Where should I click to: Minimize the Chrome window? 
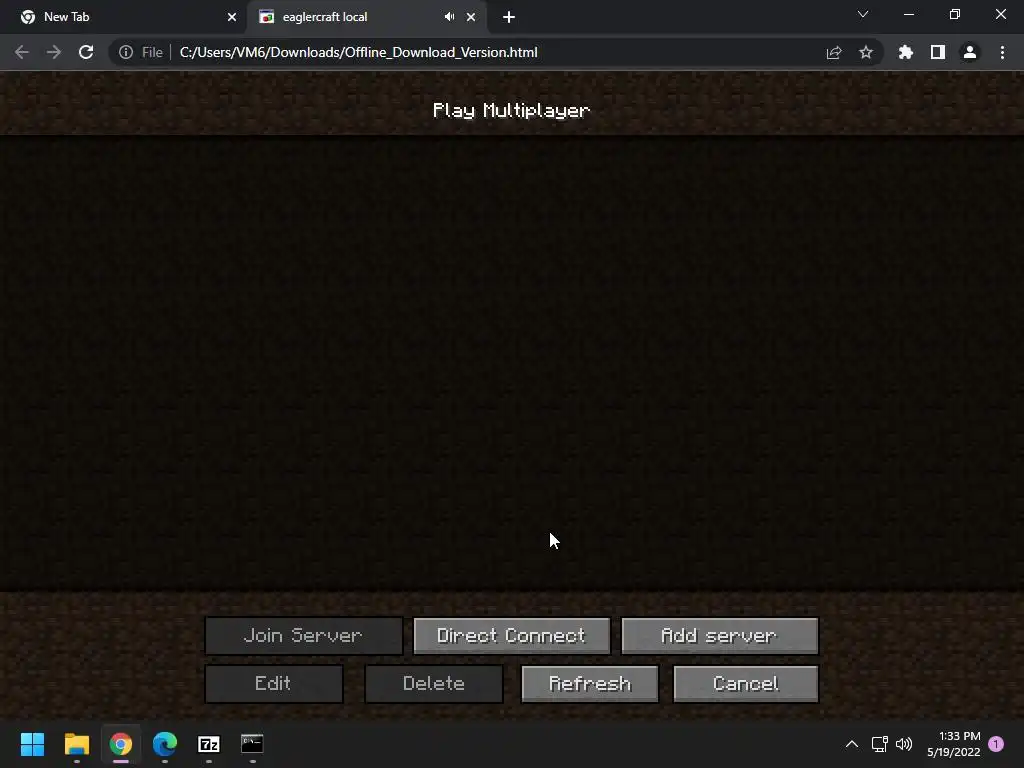click(908, 14)
